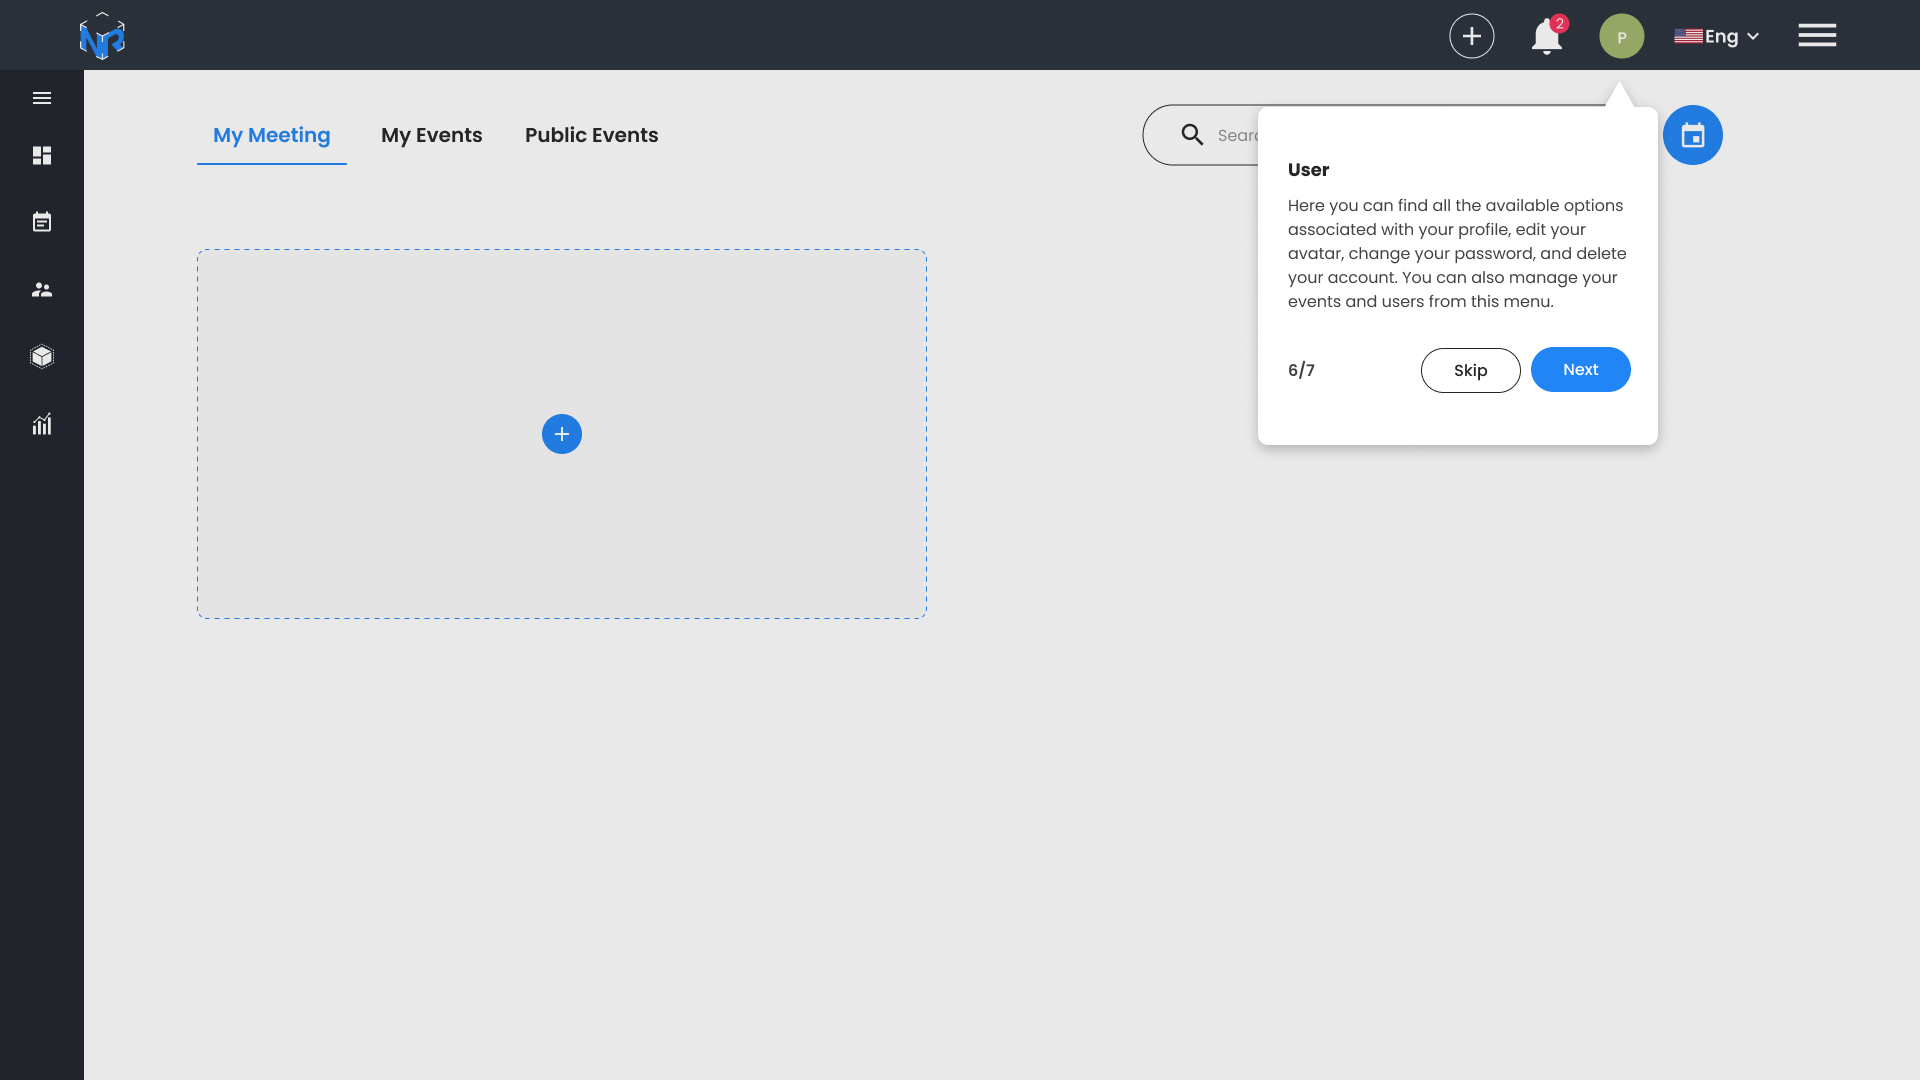Viewport: 1920px width, 1080px height.
Task: Switch to the Public Events tab
Action: tap(591, 135)
